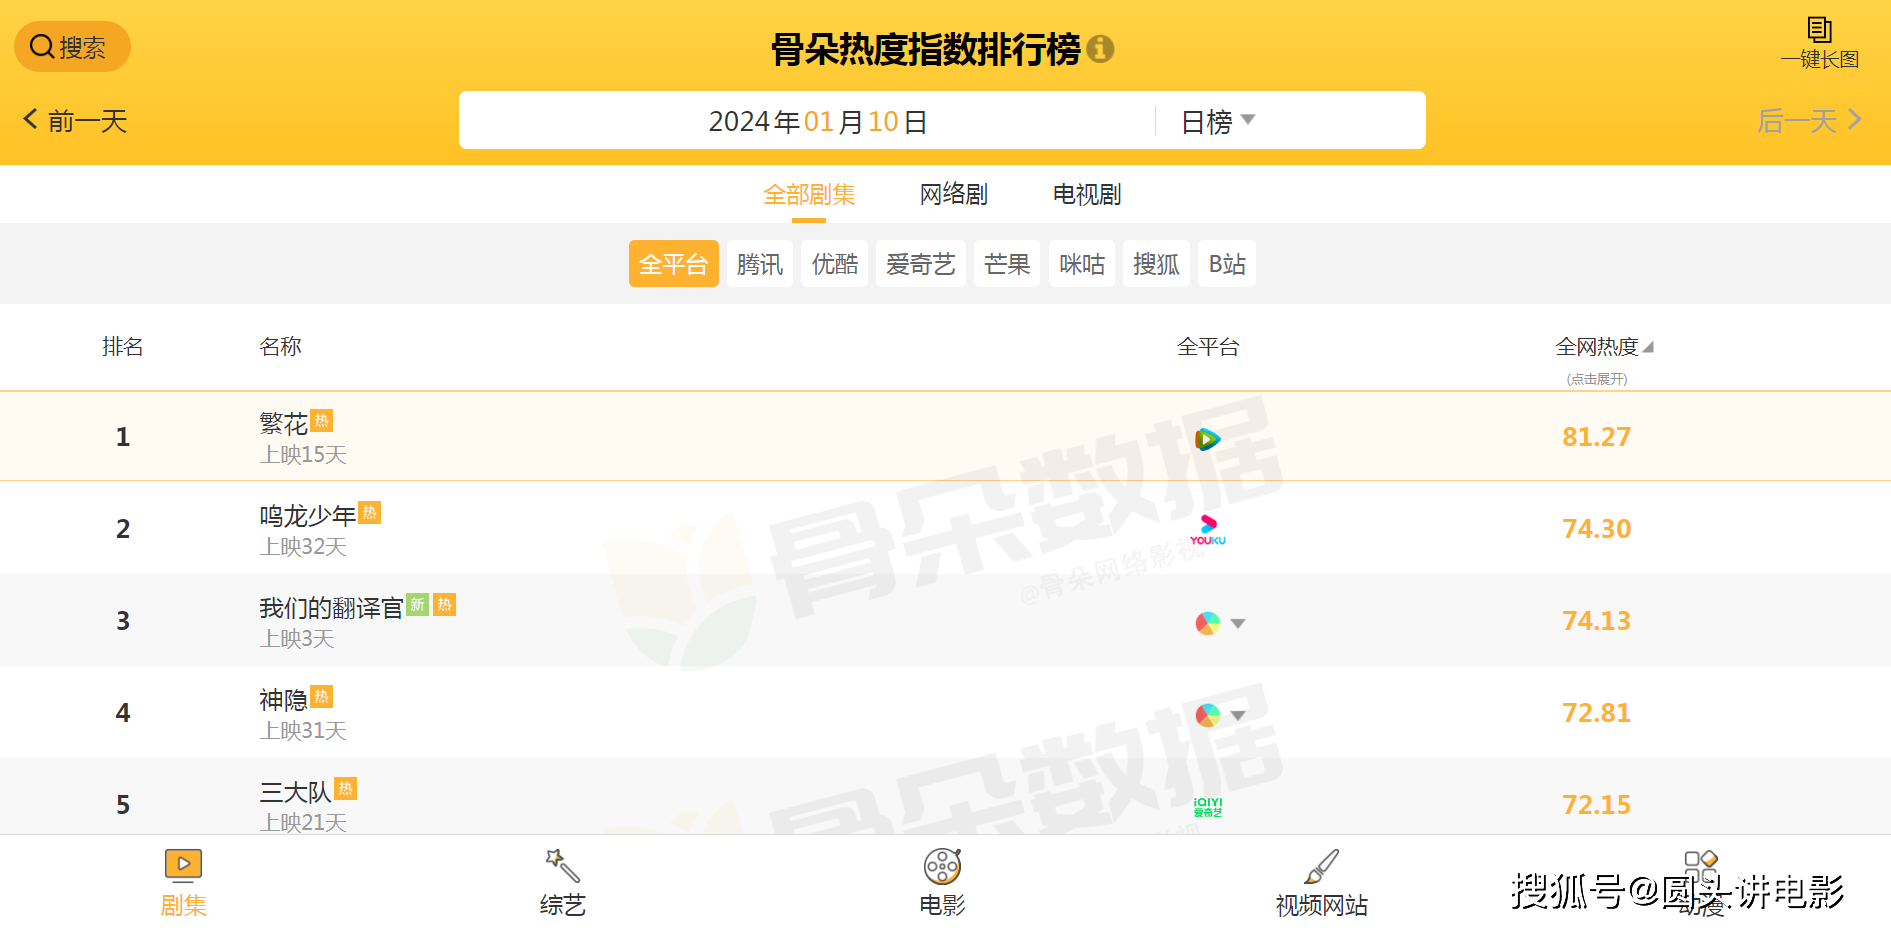The width and height of the screenshot is (1891, 931).
Task: Click rank number 1
Action: [x=123, y=437]
